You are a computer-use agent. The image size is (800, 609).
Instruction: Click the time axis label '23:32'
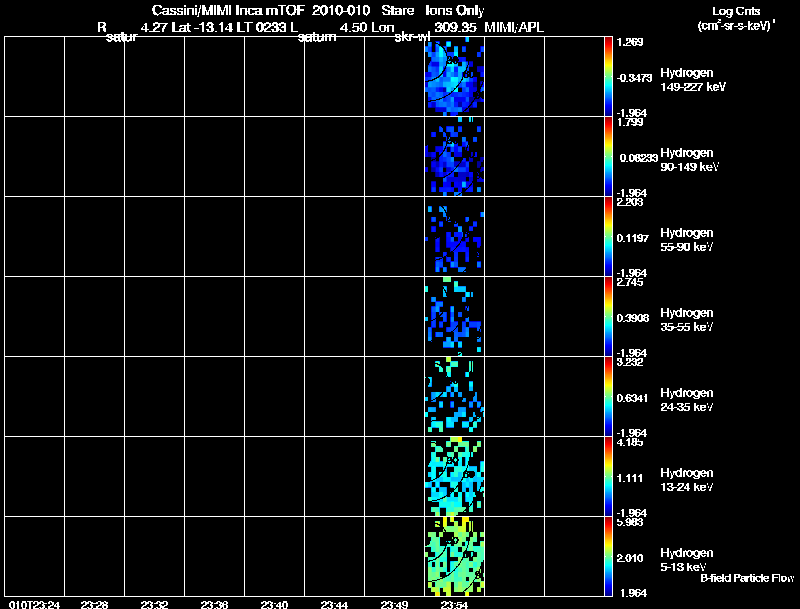[155, 605]
